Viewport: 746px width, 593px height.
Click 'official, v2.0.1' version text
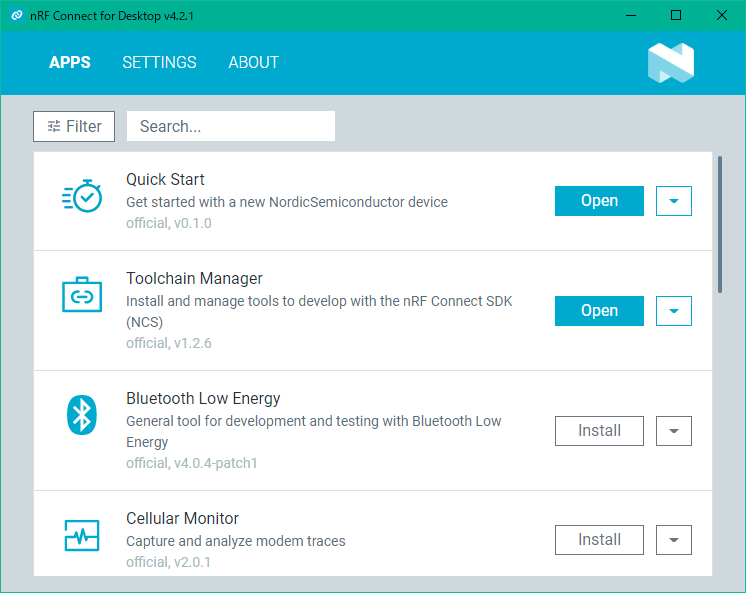coord(168,562)
